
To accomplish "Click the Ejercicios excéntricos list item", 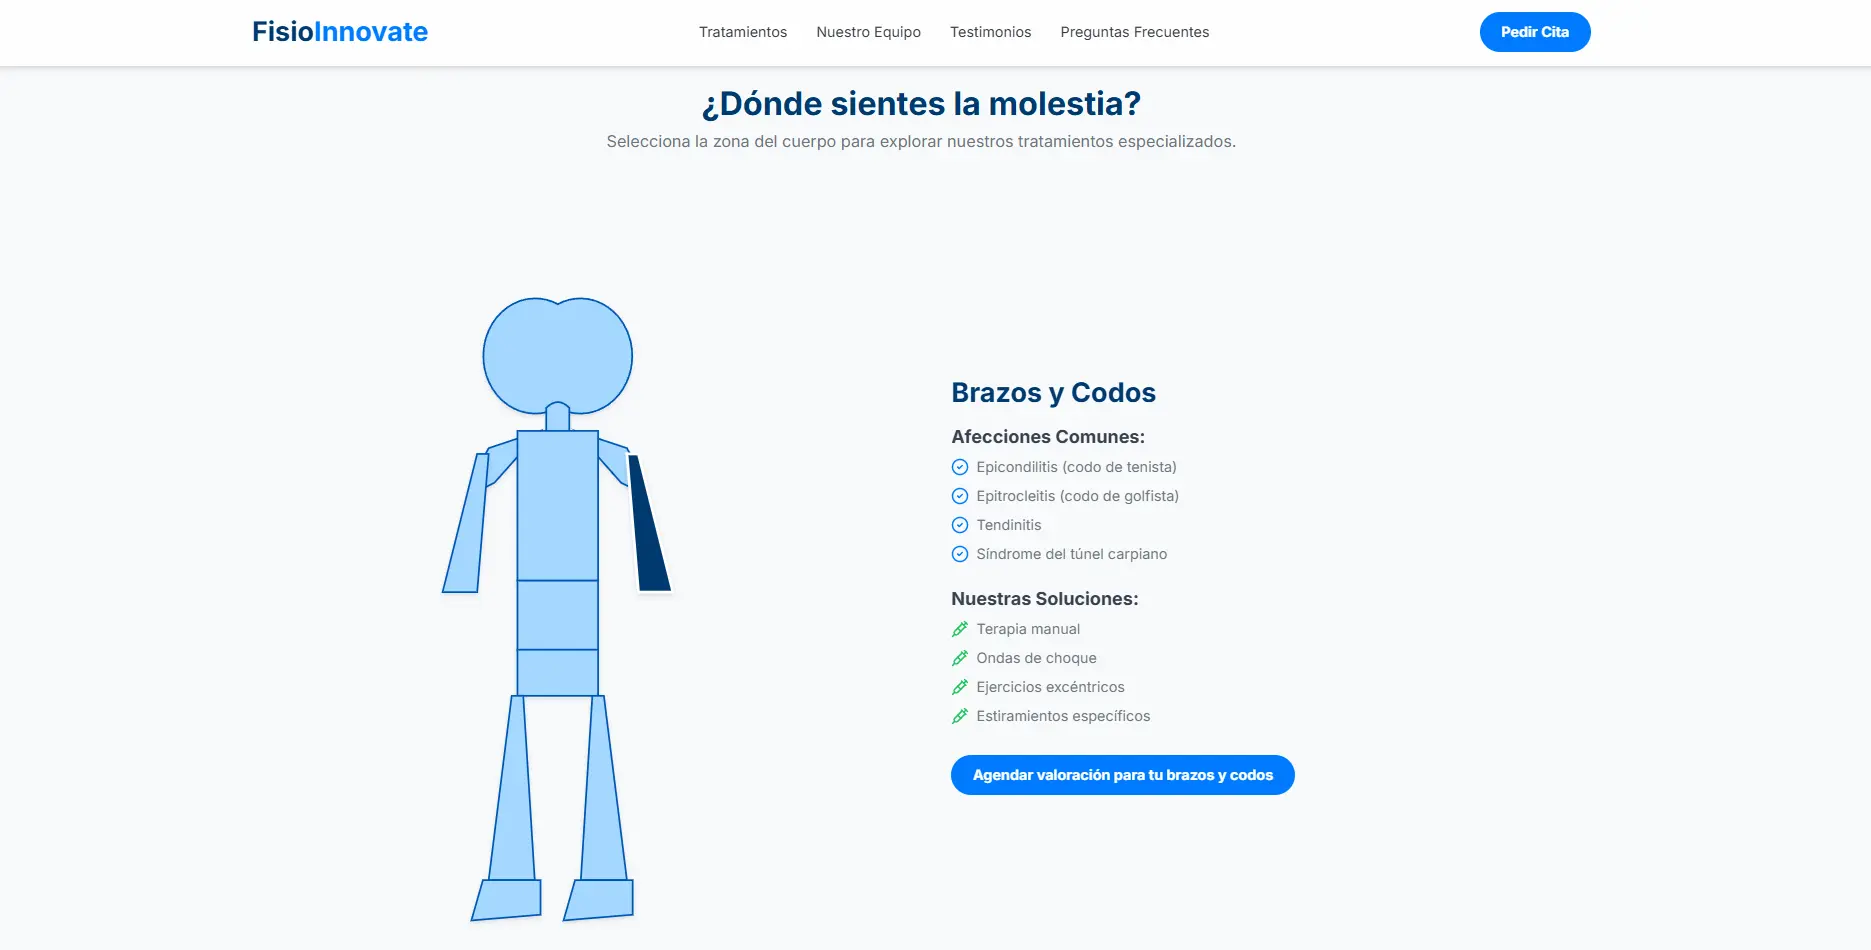I will click(x=1050, y=687).
